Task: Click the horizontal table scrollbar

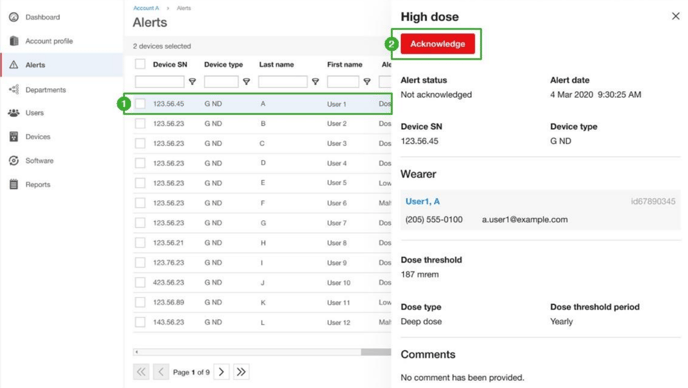Action: pyautogui.click(x=376, y=352)
